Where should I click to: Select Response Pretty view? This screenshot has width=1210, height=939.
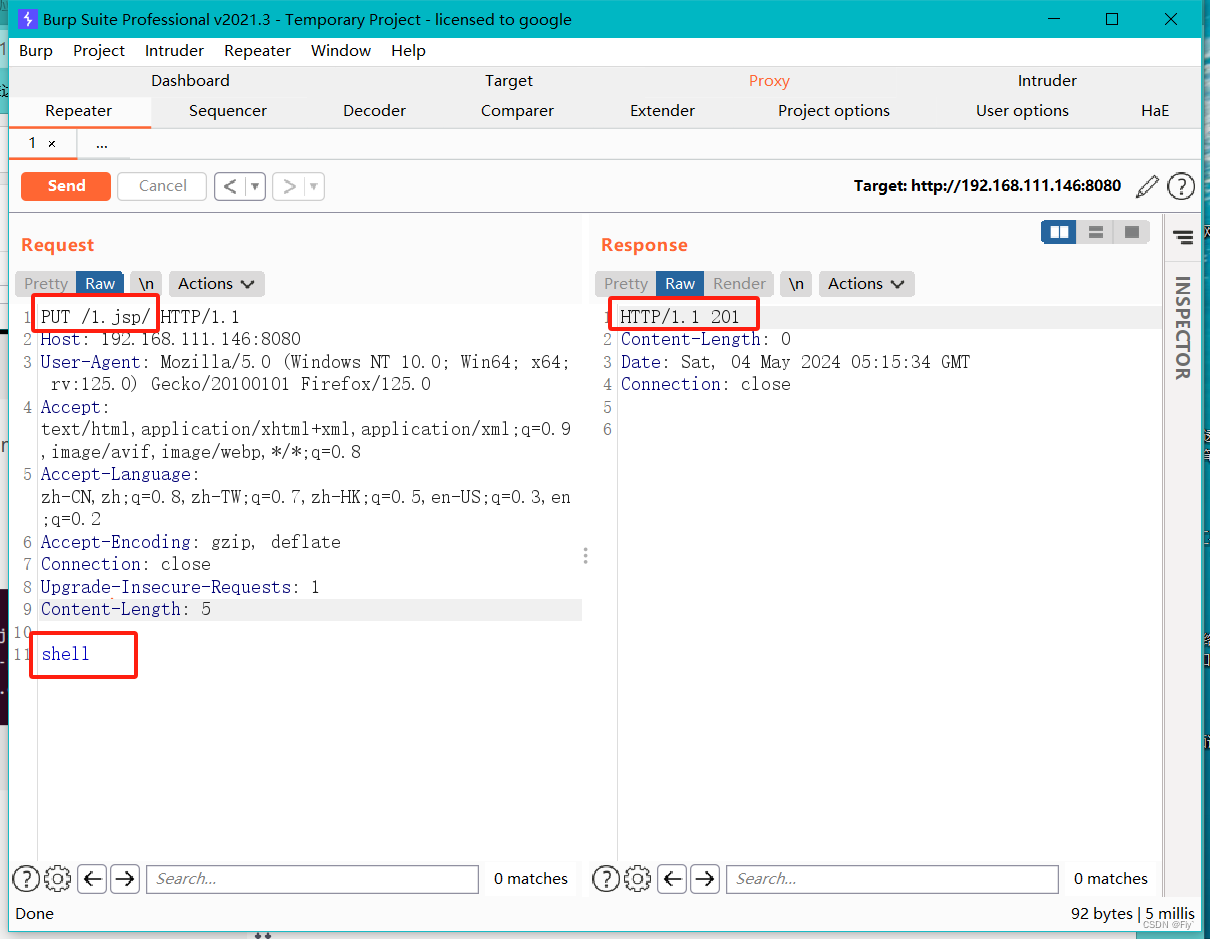click(626, 284)
